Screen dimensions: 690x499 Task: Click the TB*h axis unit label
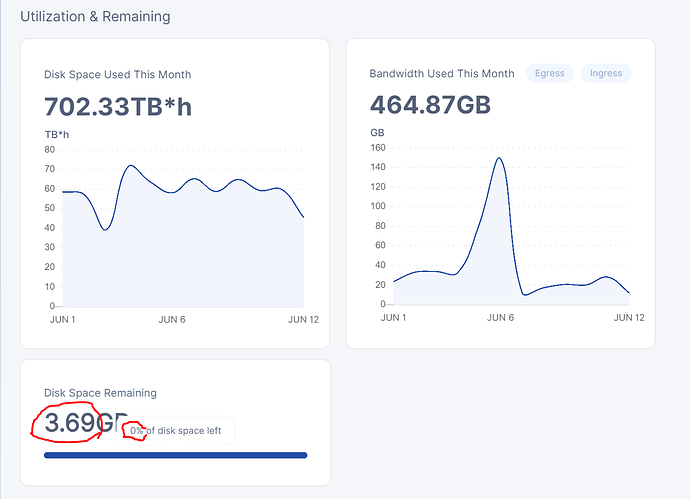click(x=57, y=134)
